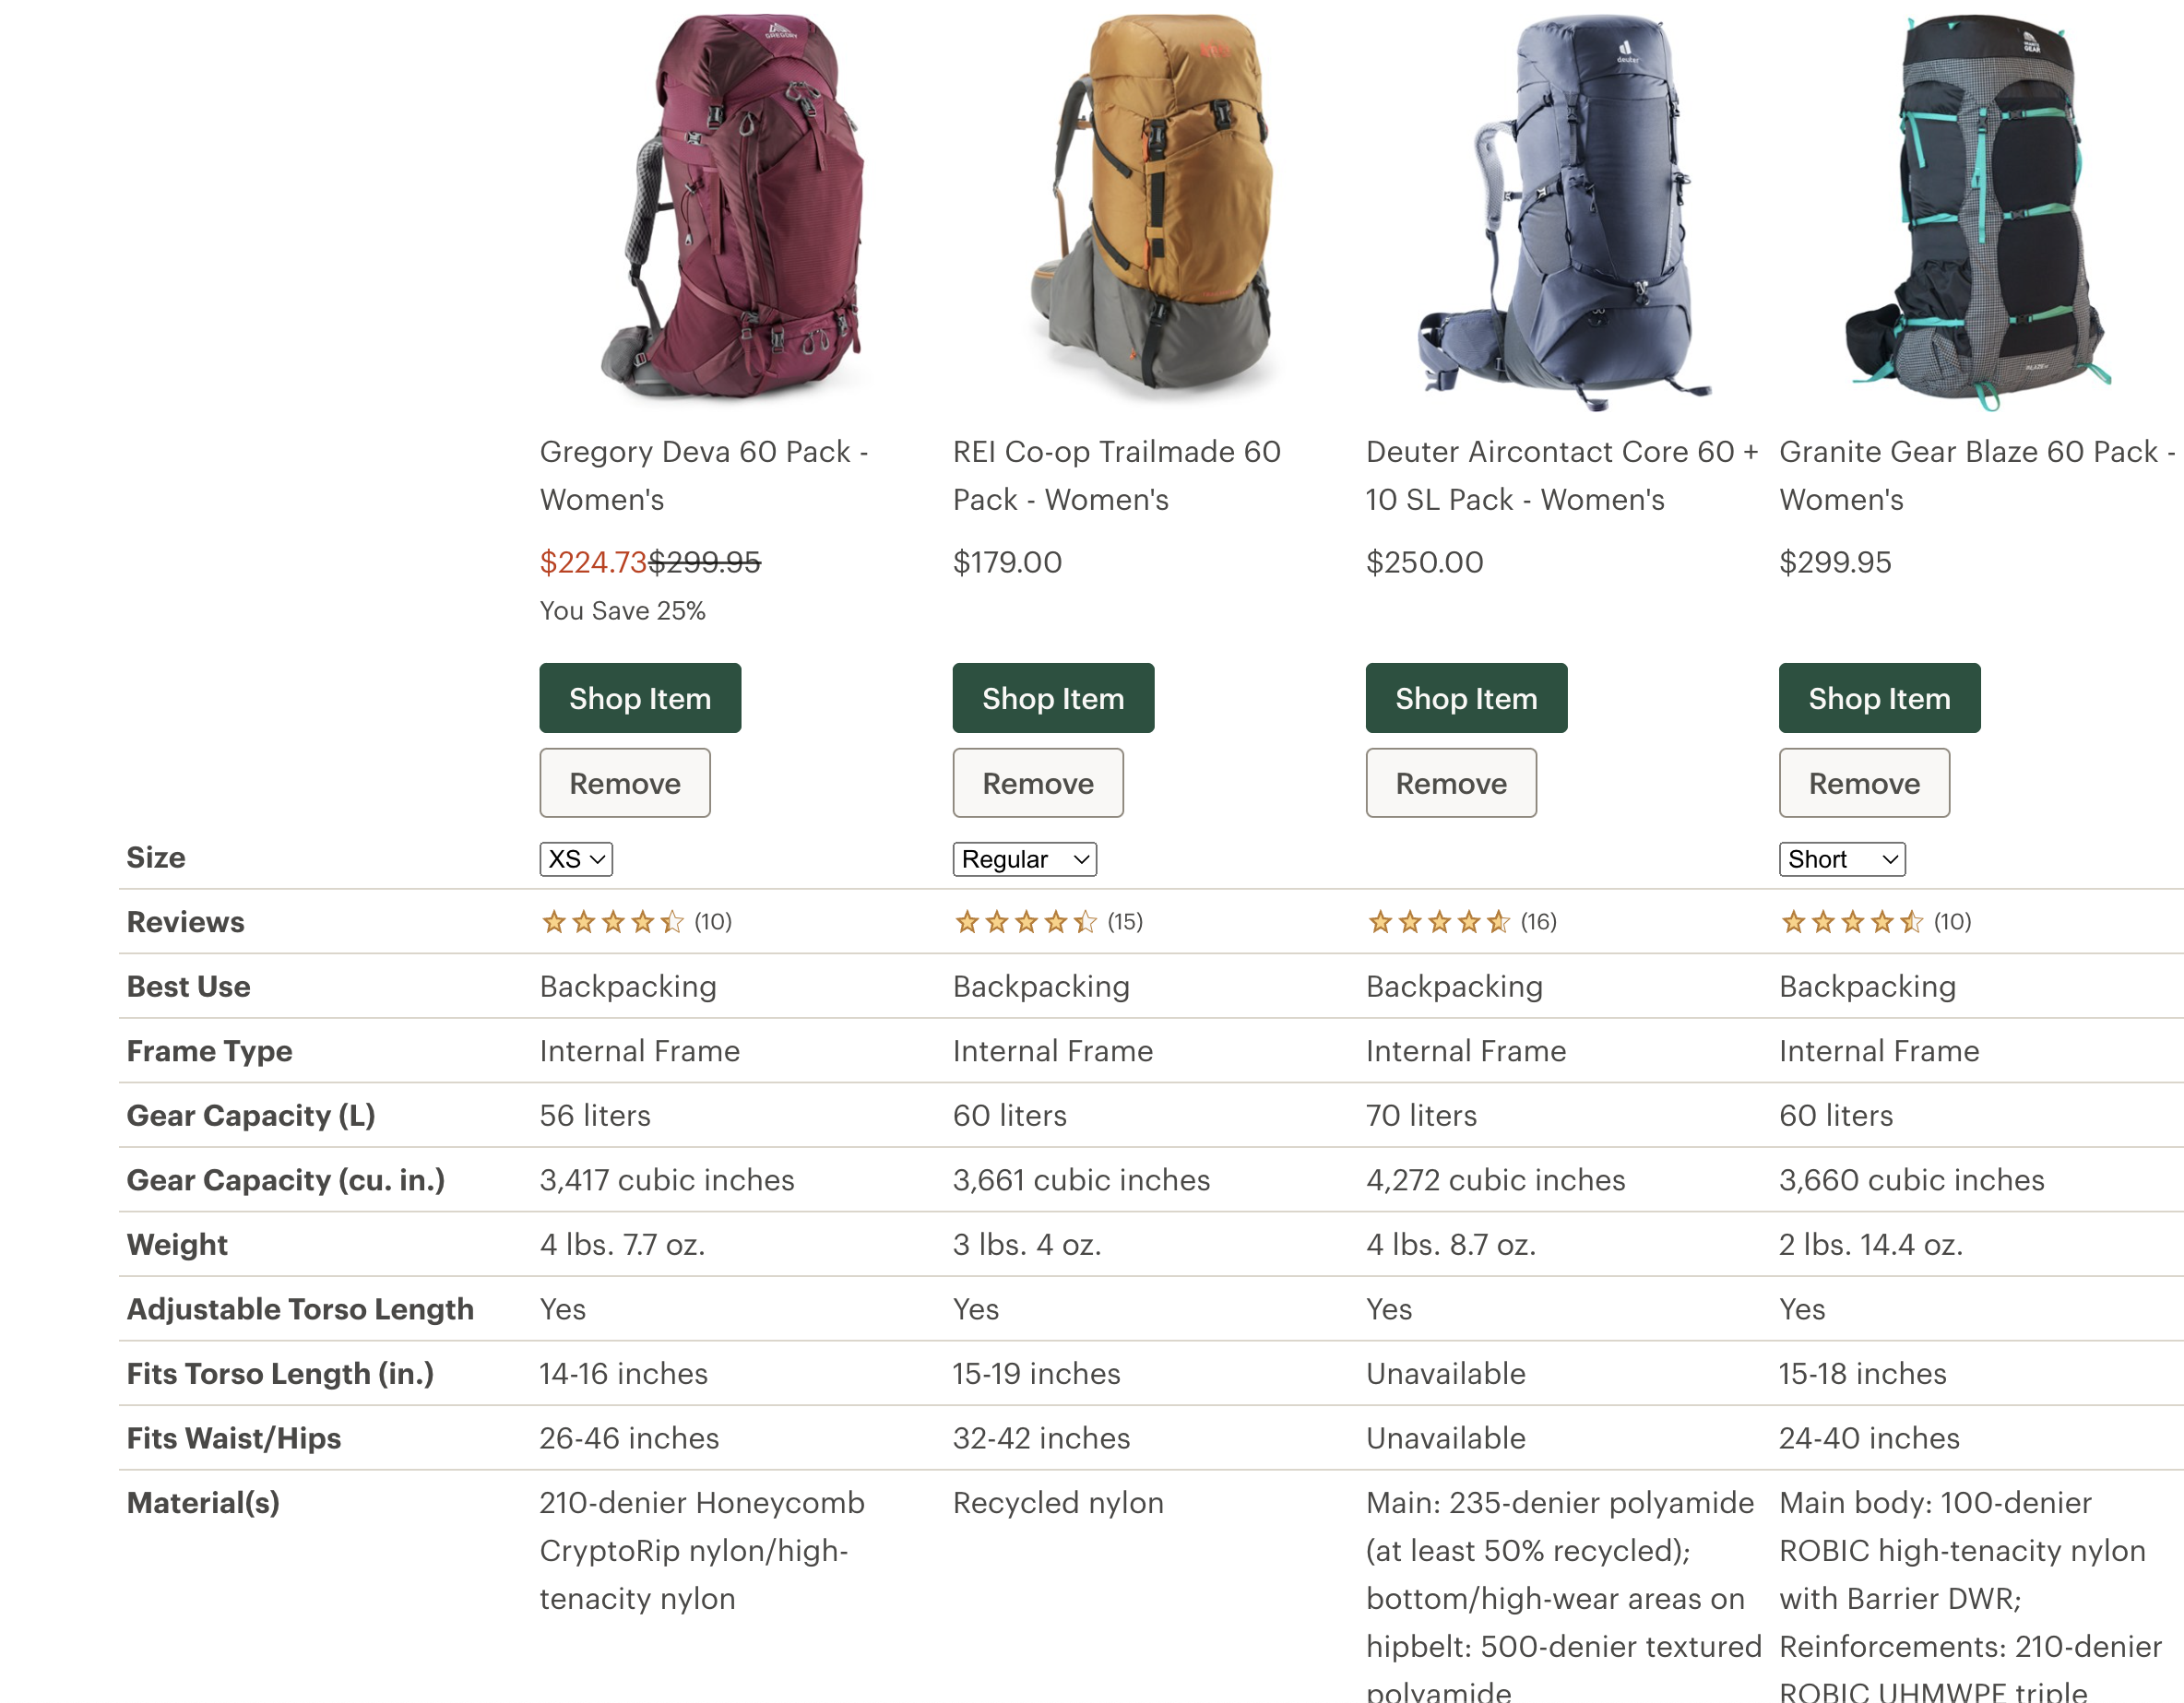Remove Gregory Deva 60 from comparison
The height and width of the screenshot is (1703, 2184).
pyautogui.click(x=625, y=783)
